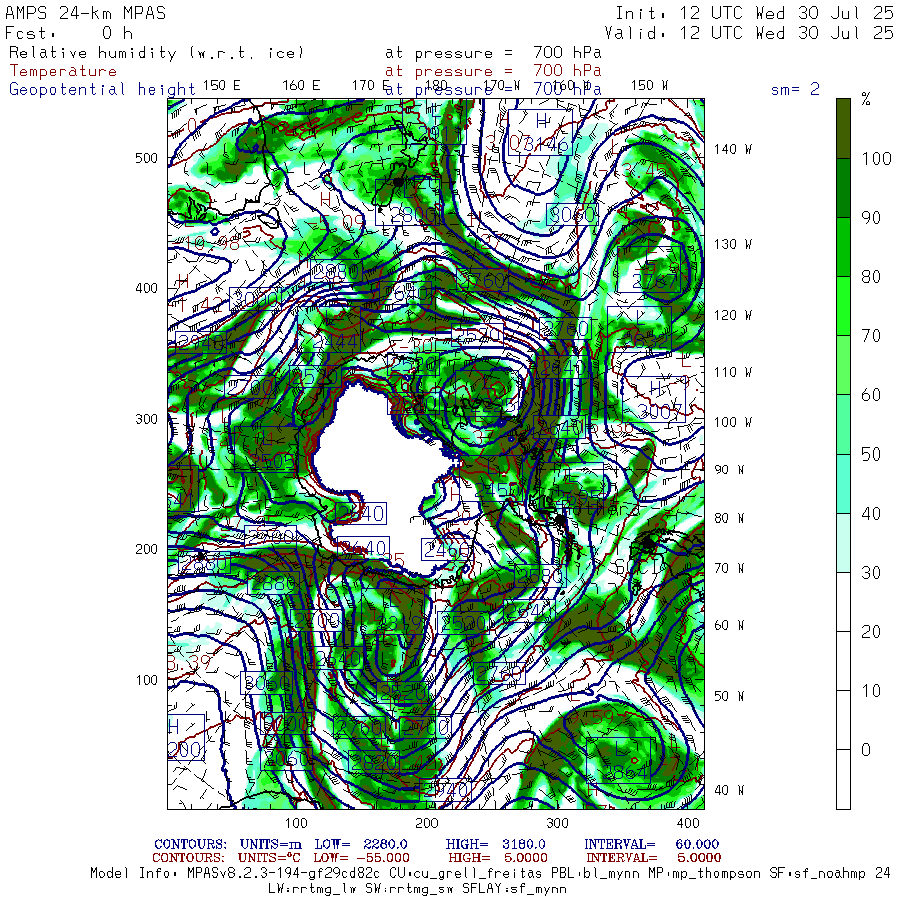Click the "50 W" longitude label
The image size is (900, 900).
tap(729, 696)
